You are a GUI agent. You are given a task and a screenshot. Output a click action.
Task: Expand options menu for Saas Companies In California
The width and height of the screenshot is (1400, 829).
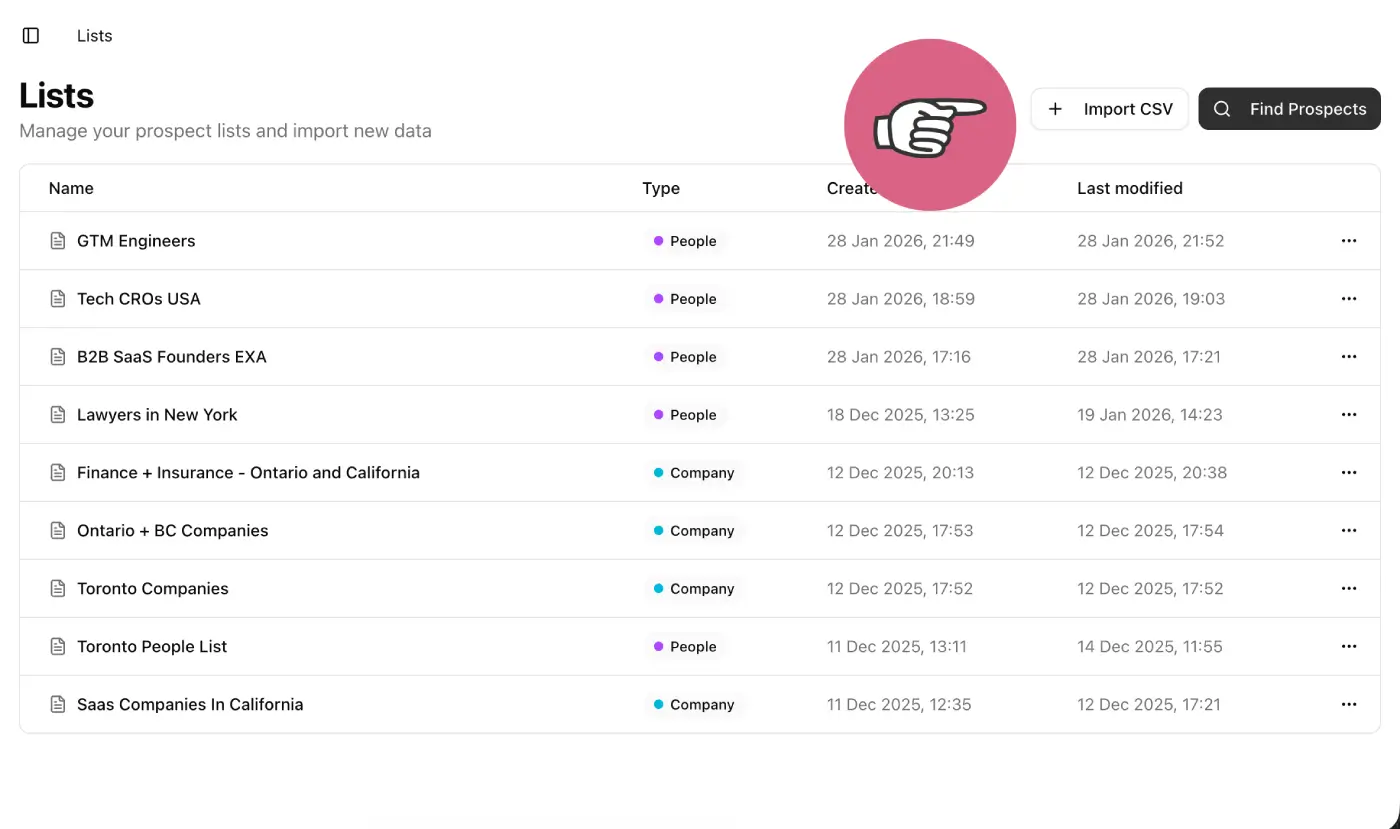(x=1348, y=705)
